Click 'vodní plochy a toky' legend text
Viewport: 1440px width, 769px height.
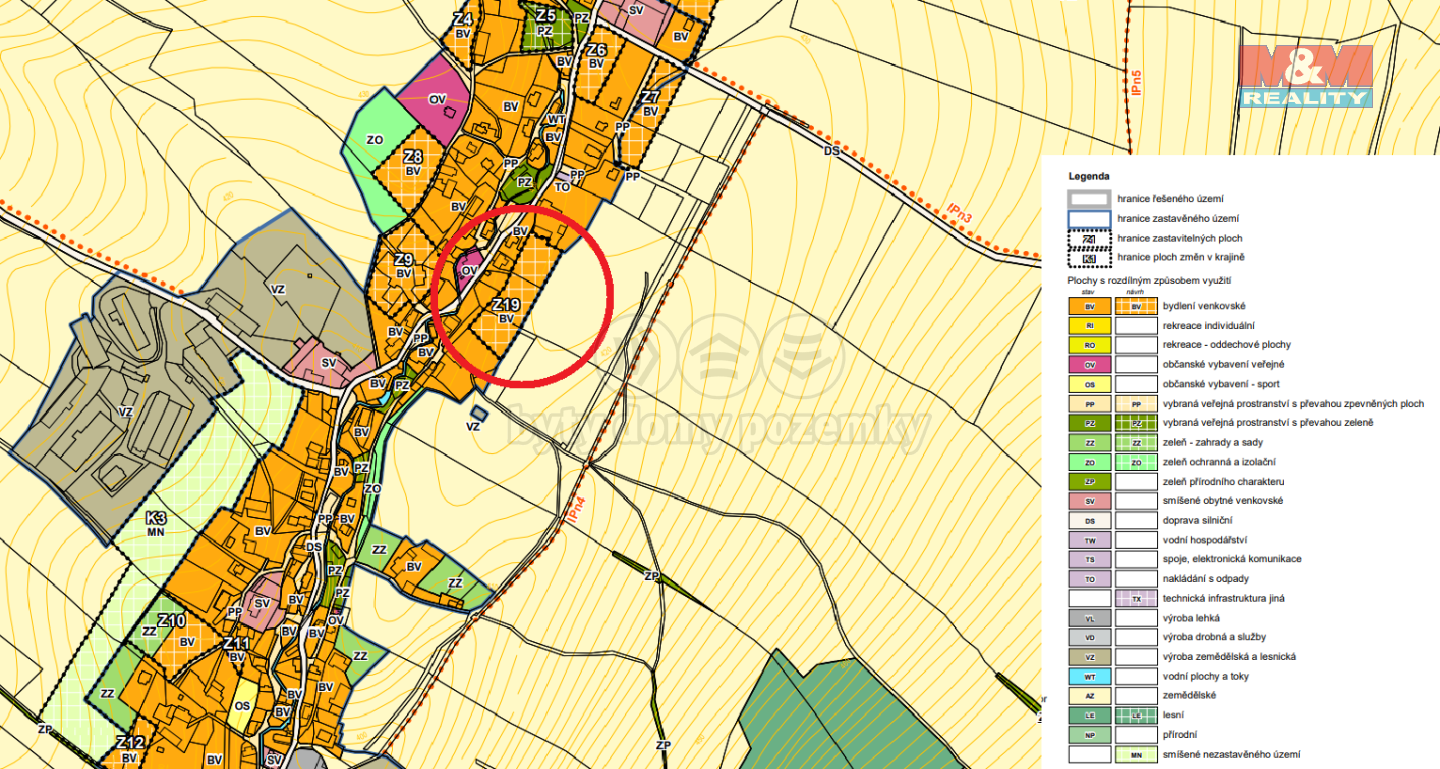click(x=1205, y=676)
